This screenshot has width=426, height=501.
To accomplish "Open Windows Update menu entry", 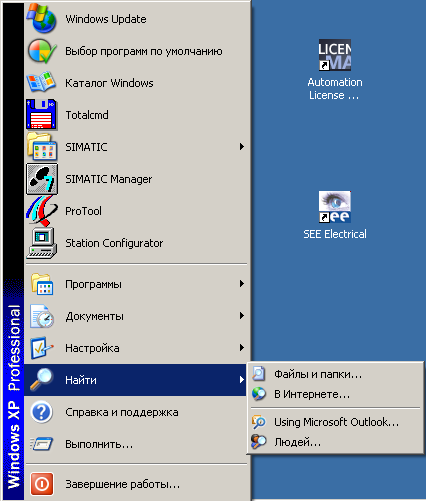I will [136, 19].
